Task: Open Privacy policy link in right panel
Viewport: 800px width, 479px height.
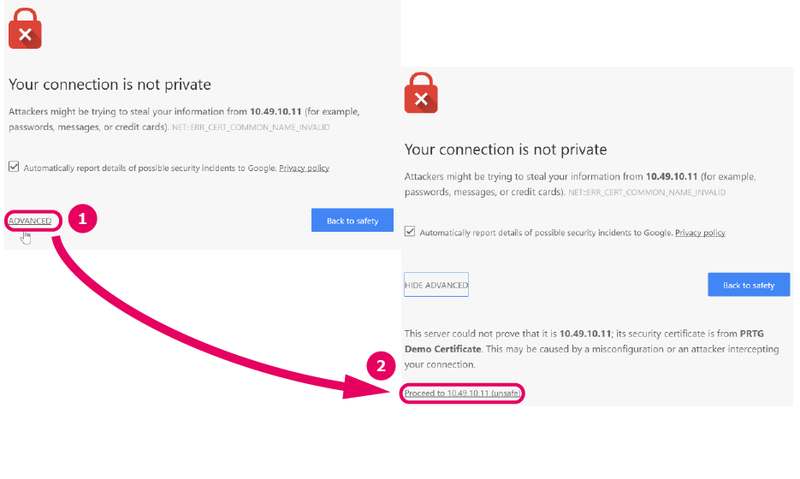Action: coord(700,233)
